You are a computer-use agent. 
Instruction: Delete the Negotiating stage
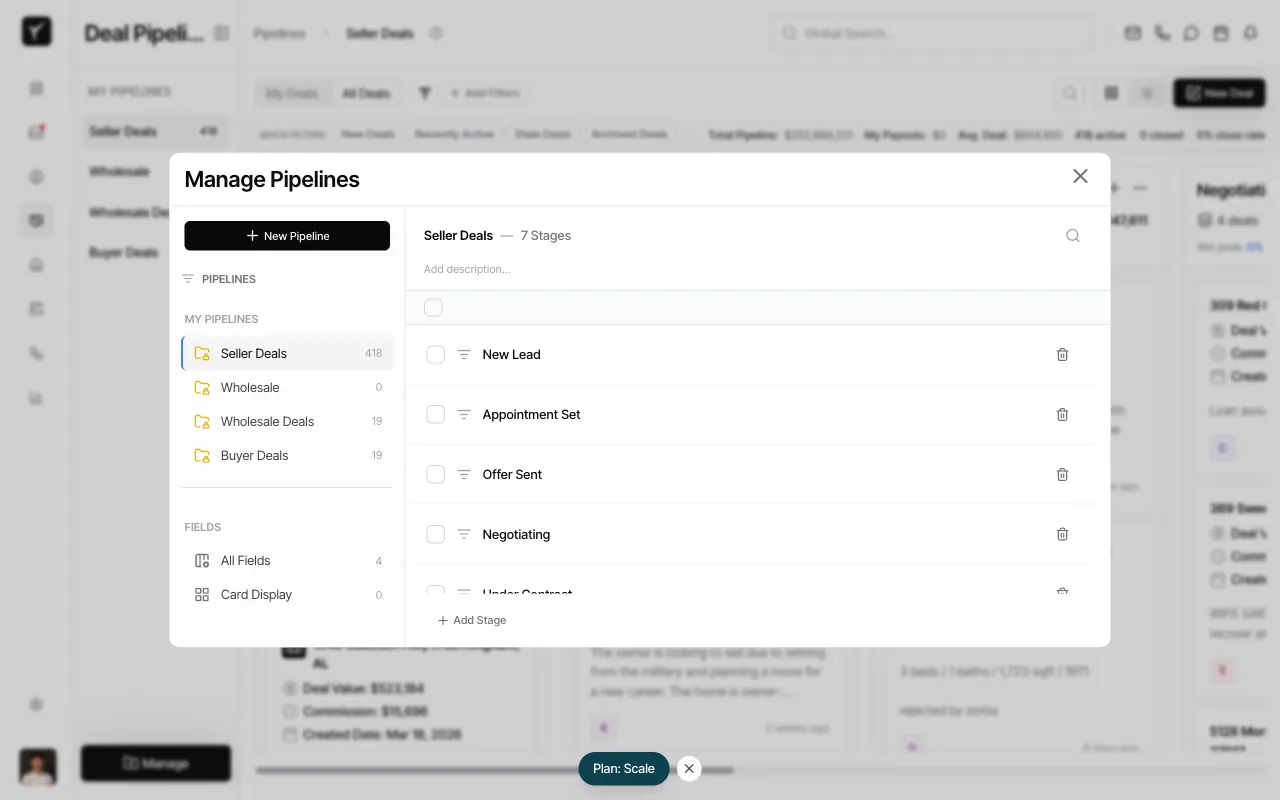click(1062, 534)
